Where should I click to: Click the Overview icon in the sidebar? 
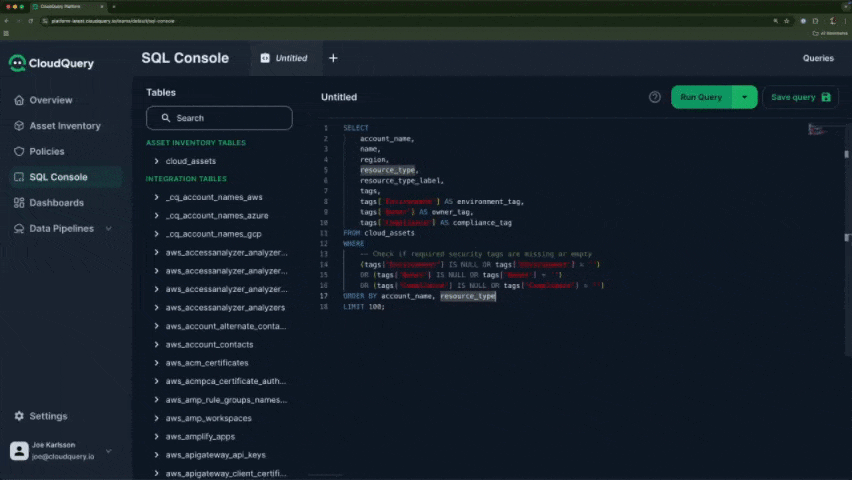19,100
